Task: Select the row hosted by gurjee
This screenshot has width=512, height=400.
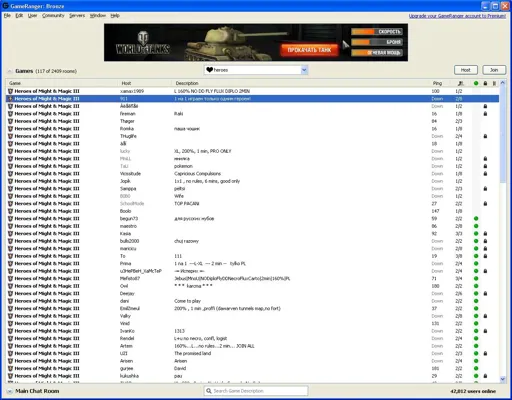Action: [252, 368]
